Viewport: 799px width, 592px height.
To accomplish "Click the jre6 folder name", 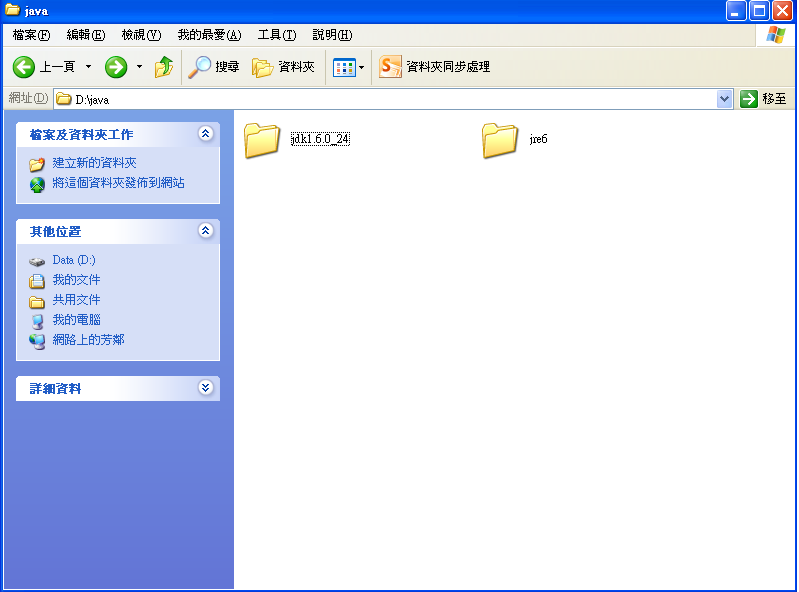I will point(539,139).
